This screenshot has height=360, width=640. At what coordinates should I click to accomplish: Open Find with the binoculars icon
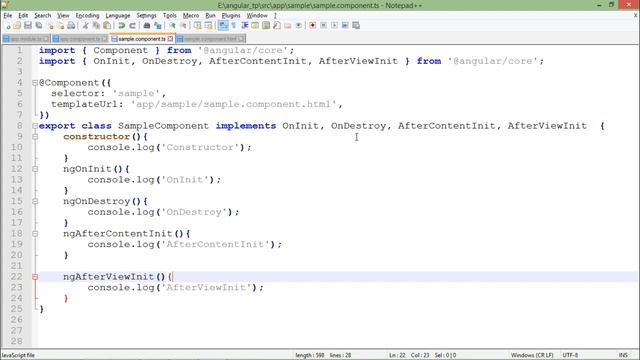[147, 25]
